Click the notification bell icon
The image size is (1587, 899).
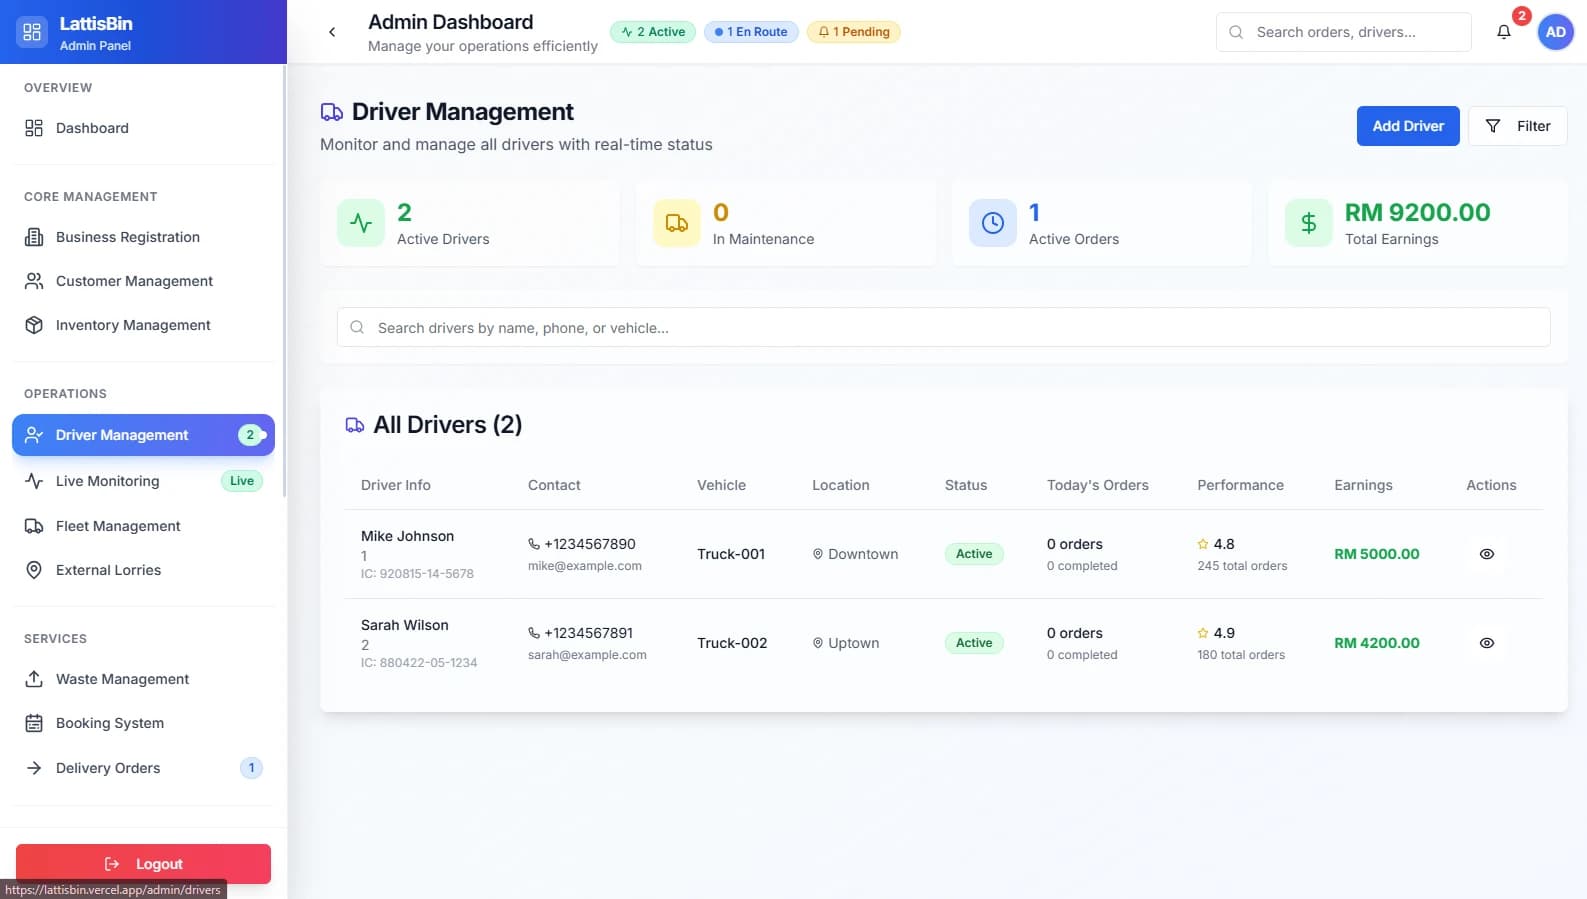point(1503,32)
